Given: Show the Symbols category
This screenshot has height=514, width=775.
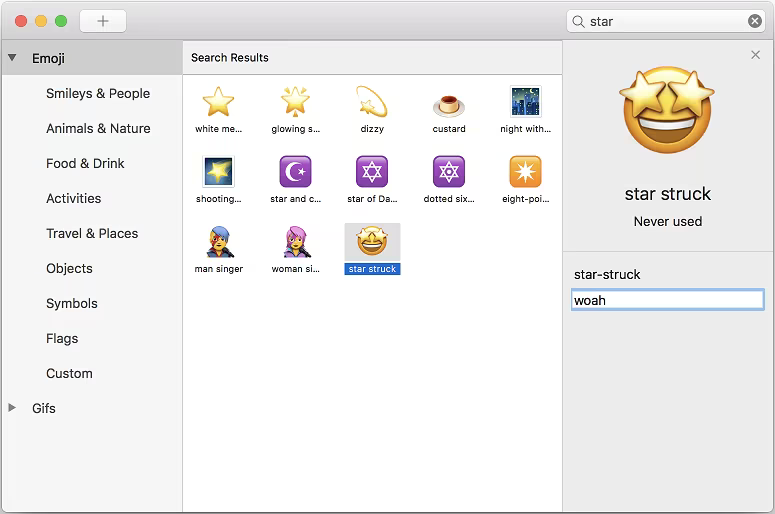Looking at the screenshot, I should click(x=72, y=303).
